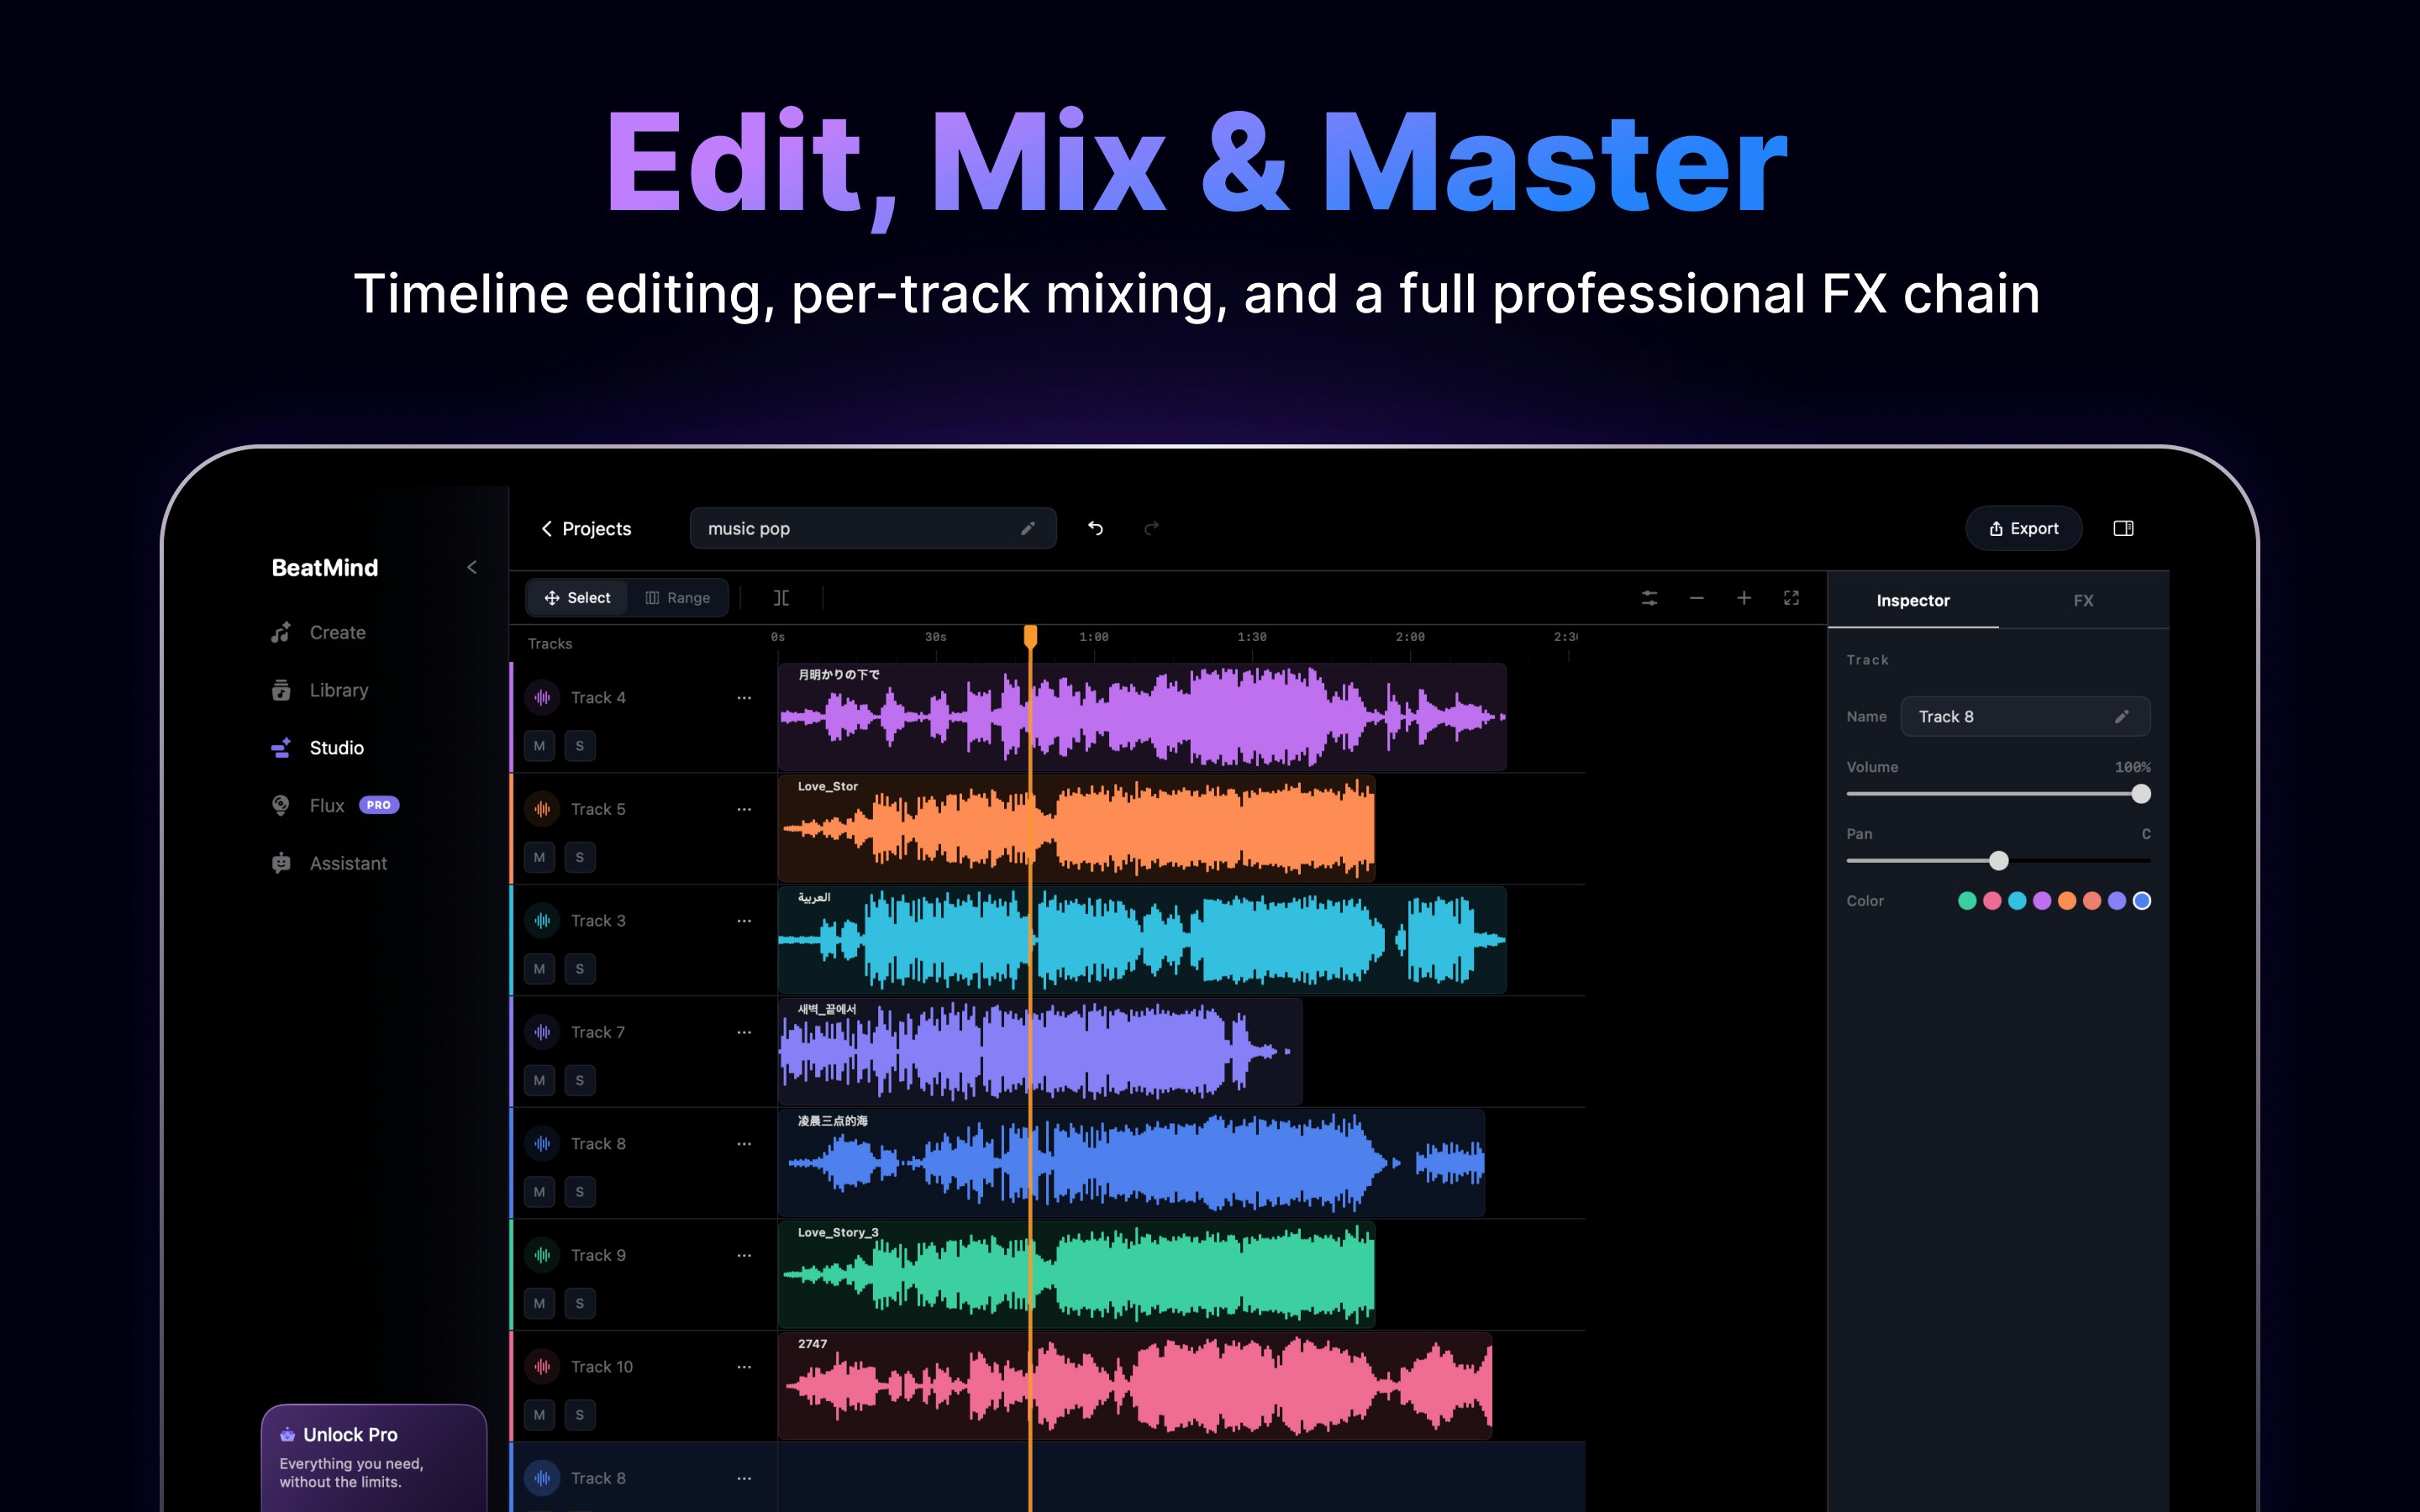Click the Library icon in the sidebar
The image size is (2420, 1512).
[x=281, y=690]
